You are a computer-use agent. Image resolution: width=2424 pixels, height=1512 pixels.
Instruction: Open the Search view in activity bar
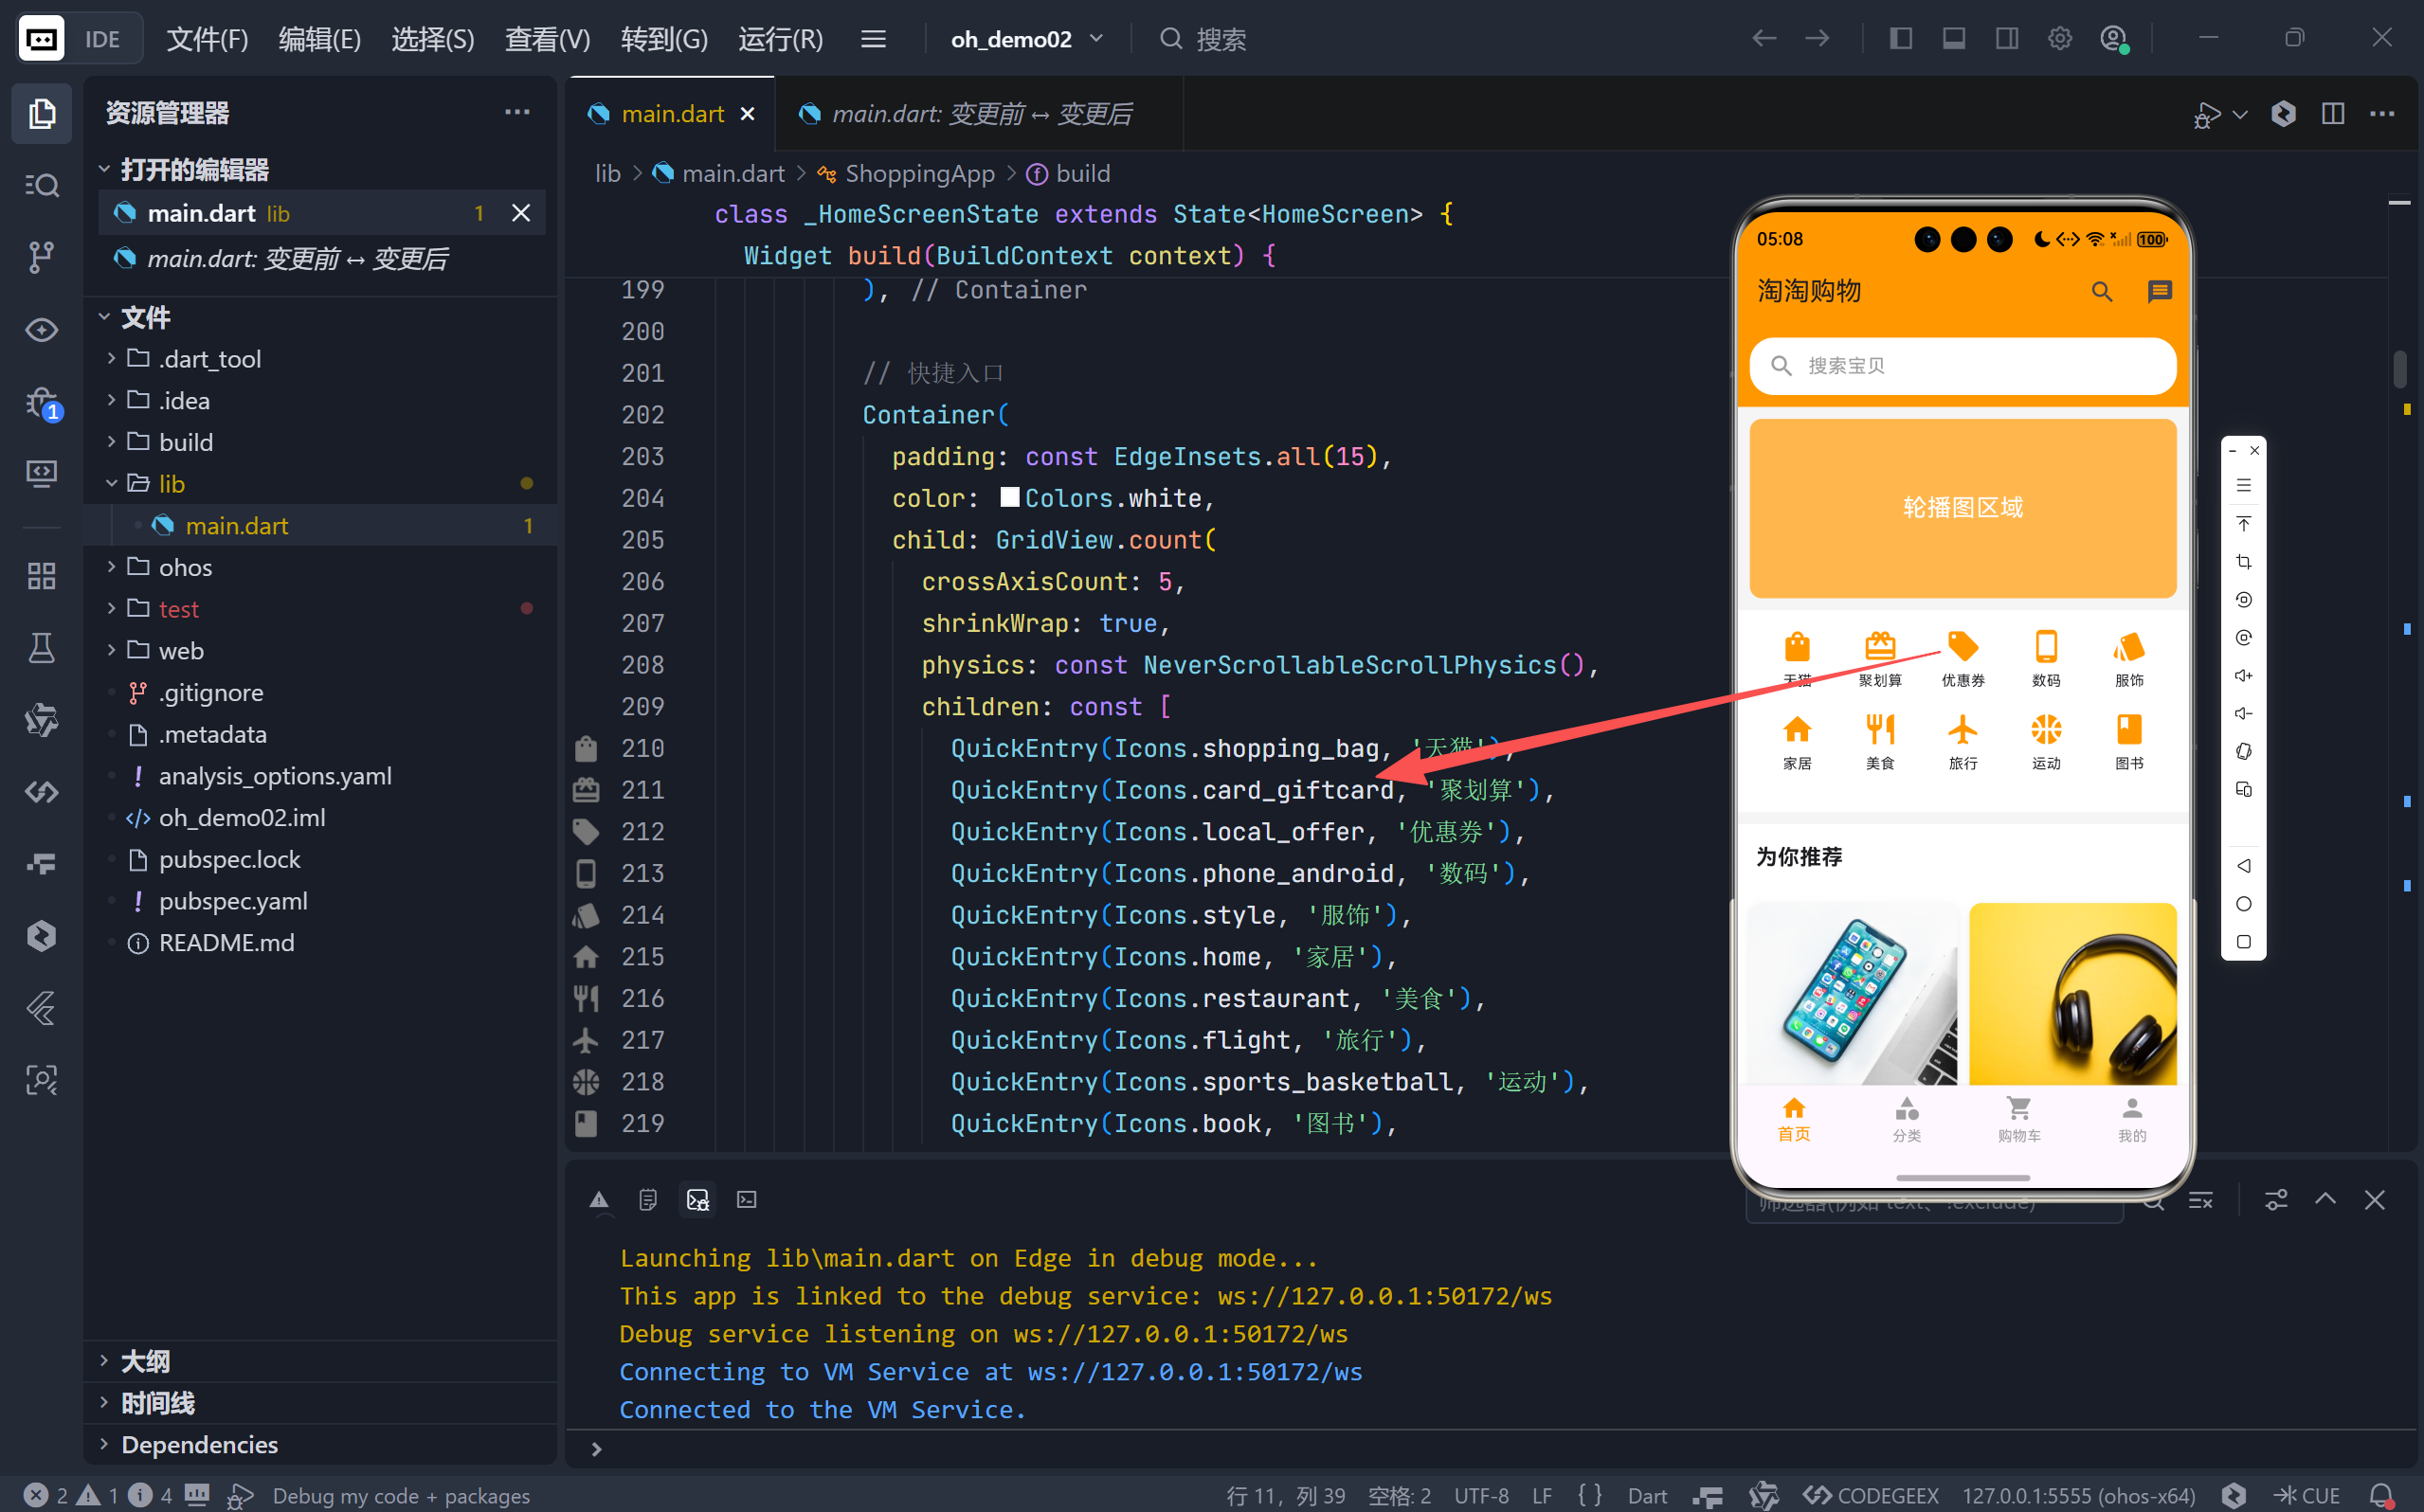tap(41, 185)
